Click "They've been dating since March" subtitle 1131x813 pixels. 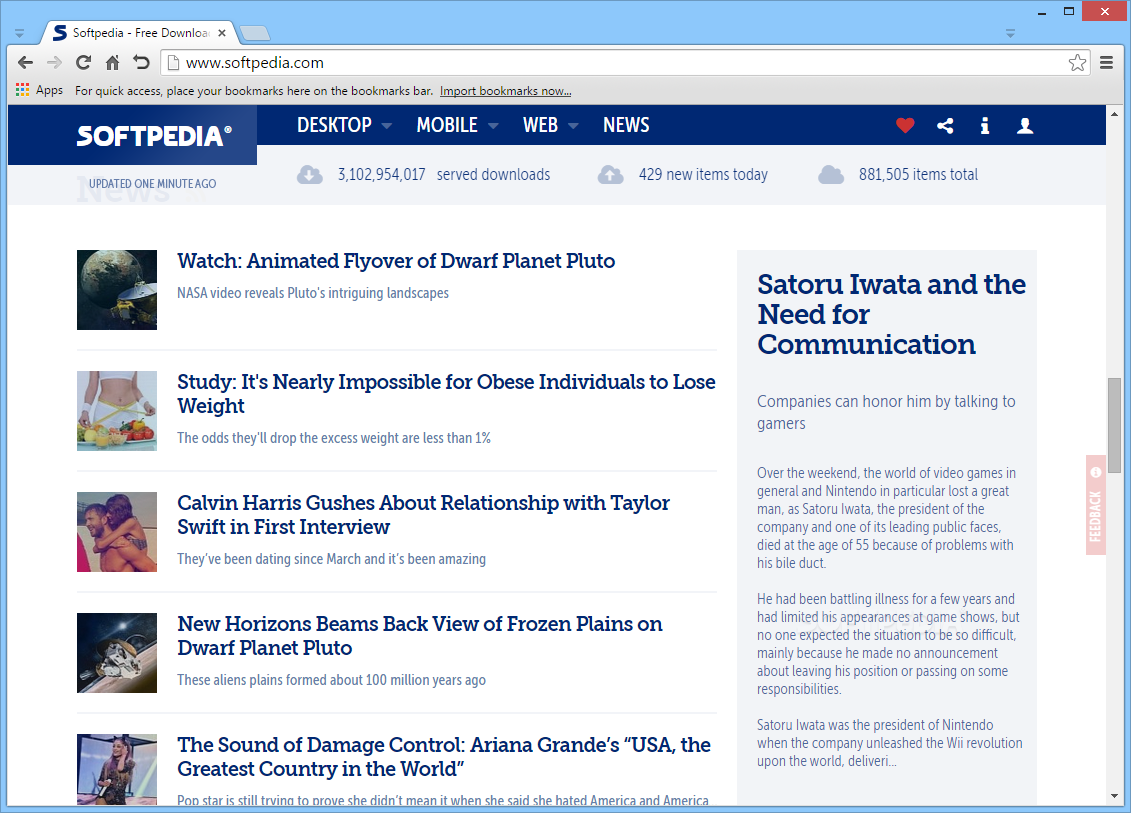click(x=332, y=559)
